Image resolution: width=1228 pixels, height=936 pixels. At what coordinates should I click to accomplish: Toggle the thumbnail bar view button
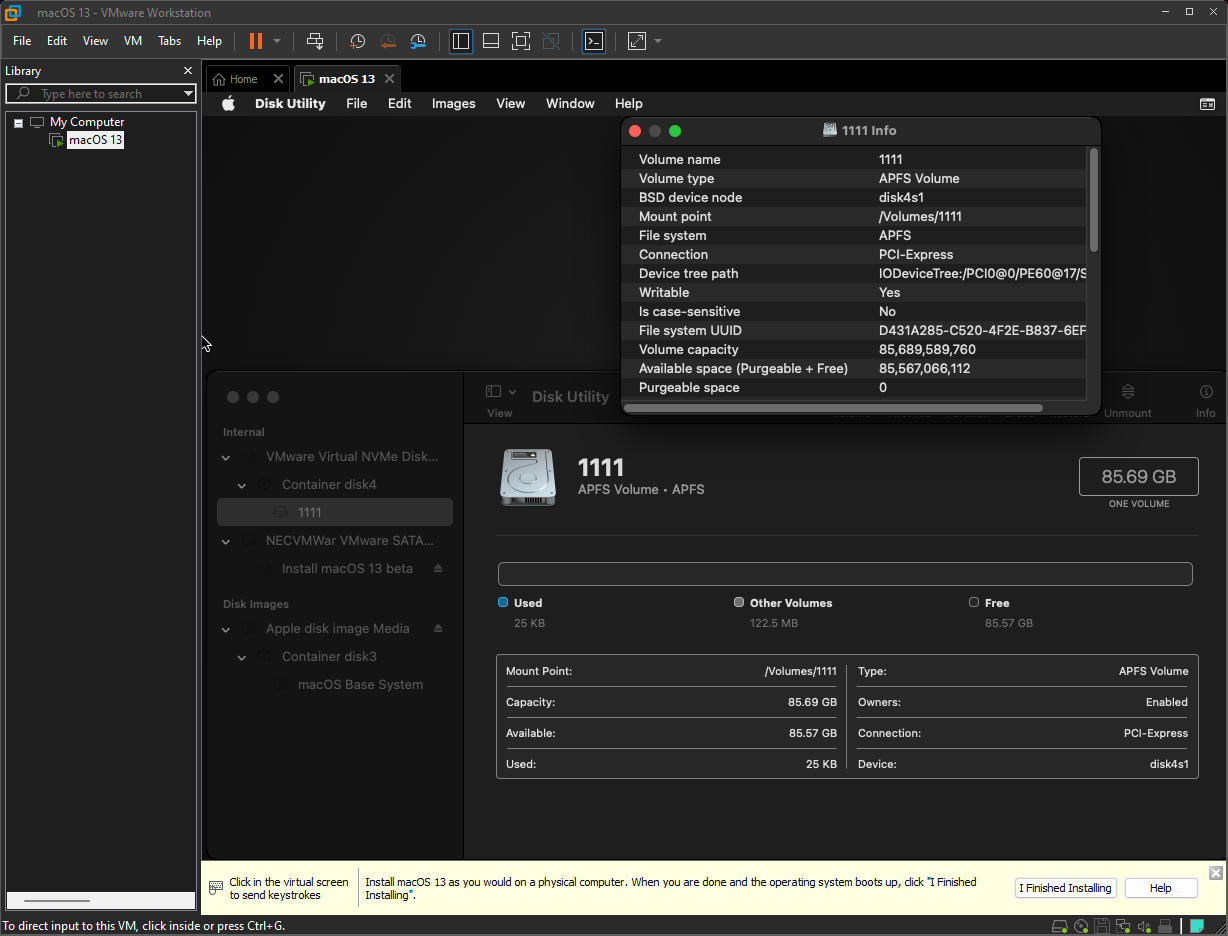[x=491, y=41]
